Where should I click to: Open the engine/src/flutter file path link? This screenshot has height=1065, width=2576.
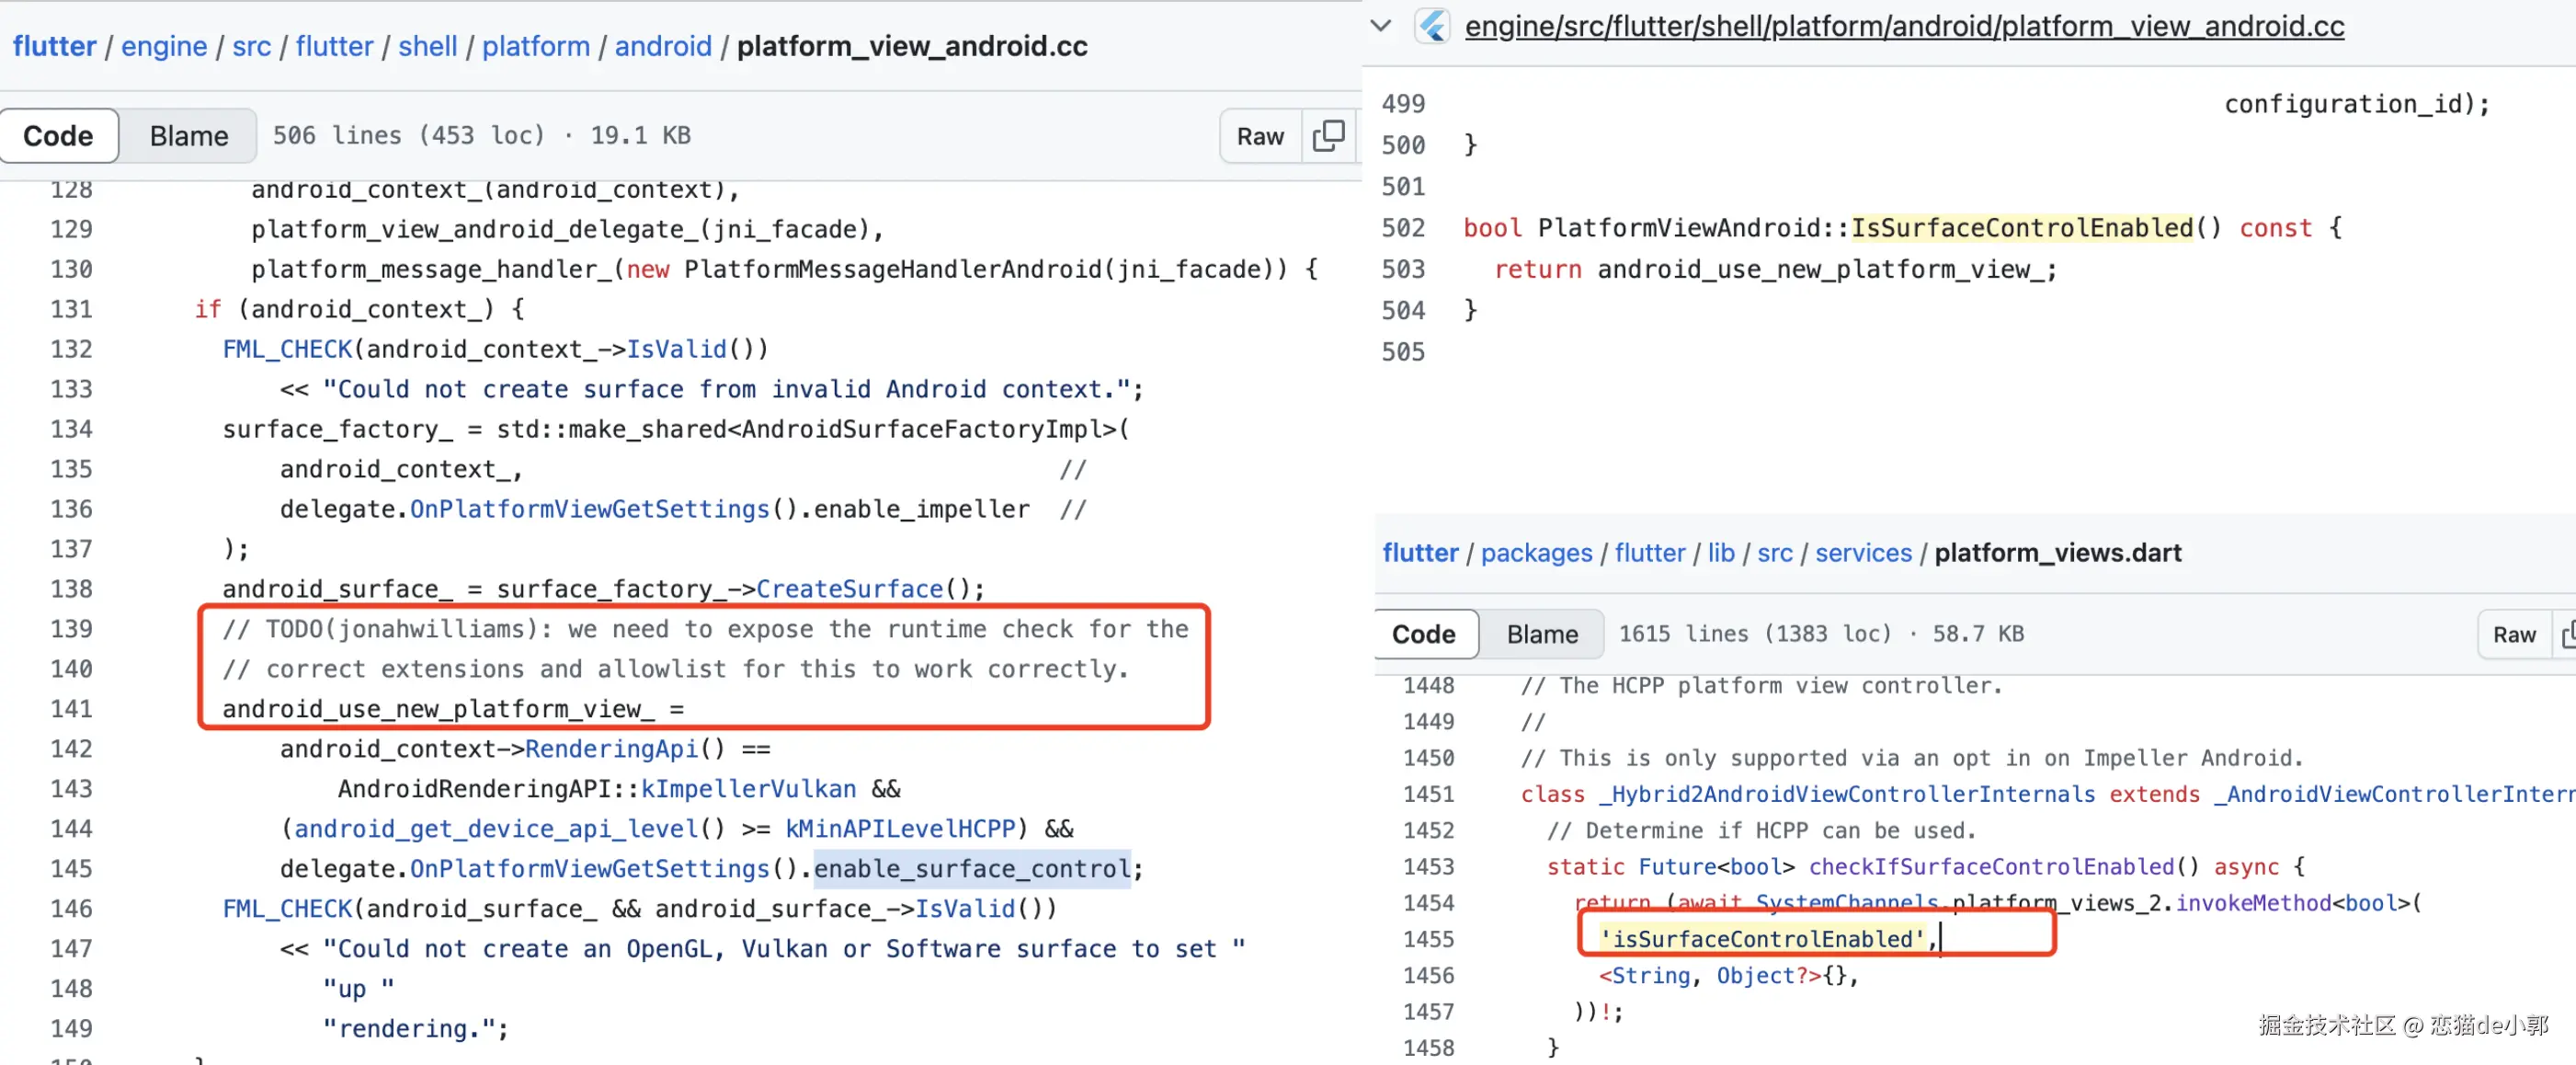(1903, 27)
